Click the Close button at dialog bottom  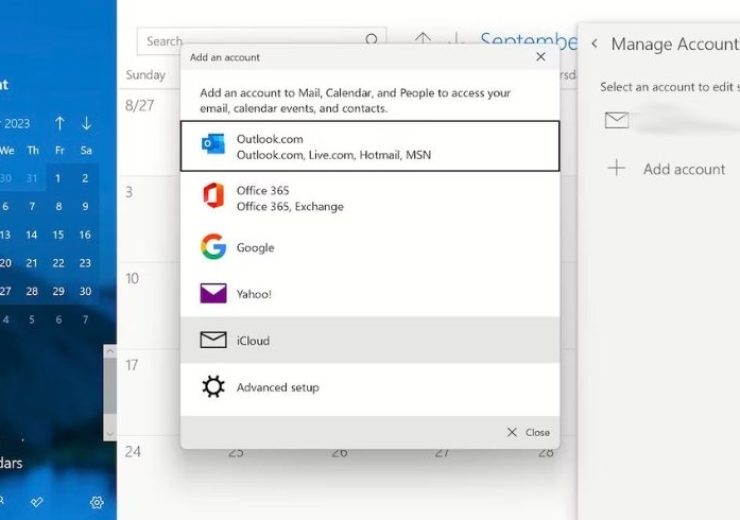(x=529, y=432)
